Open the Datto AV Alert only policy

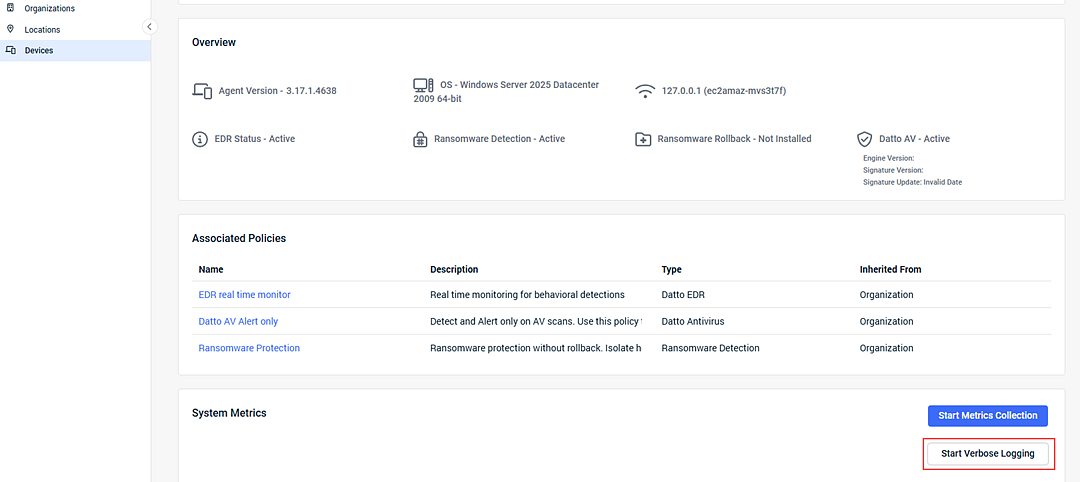[238, 322]
